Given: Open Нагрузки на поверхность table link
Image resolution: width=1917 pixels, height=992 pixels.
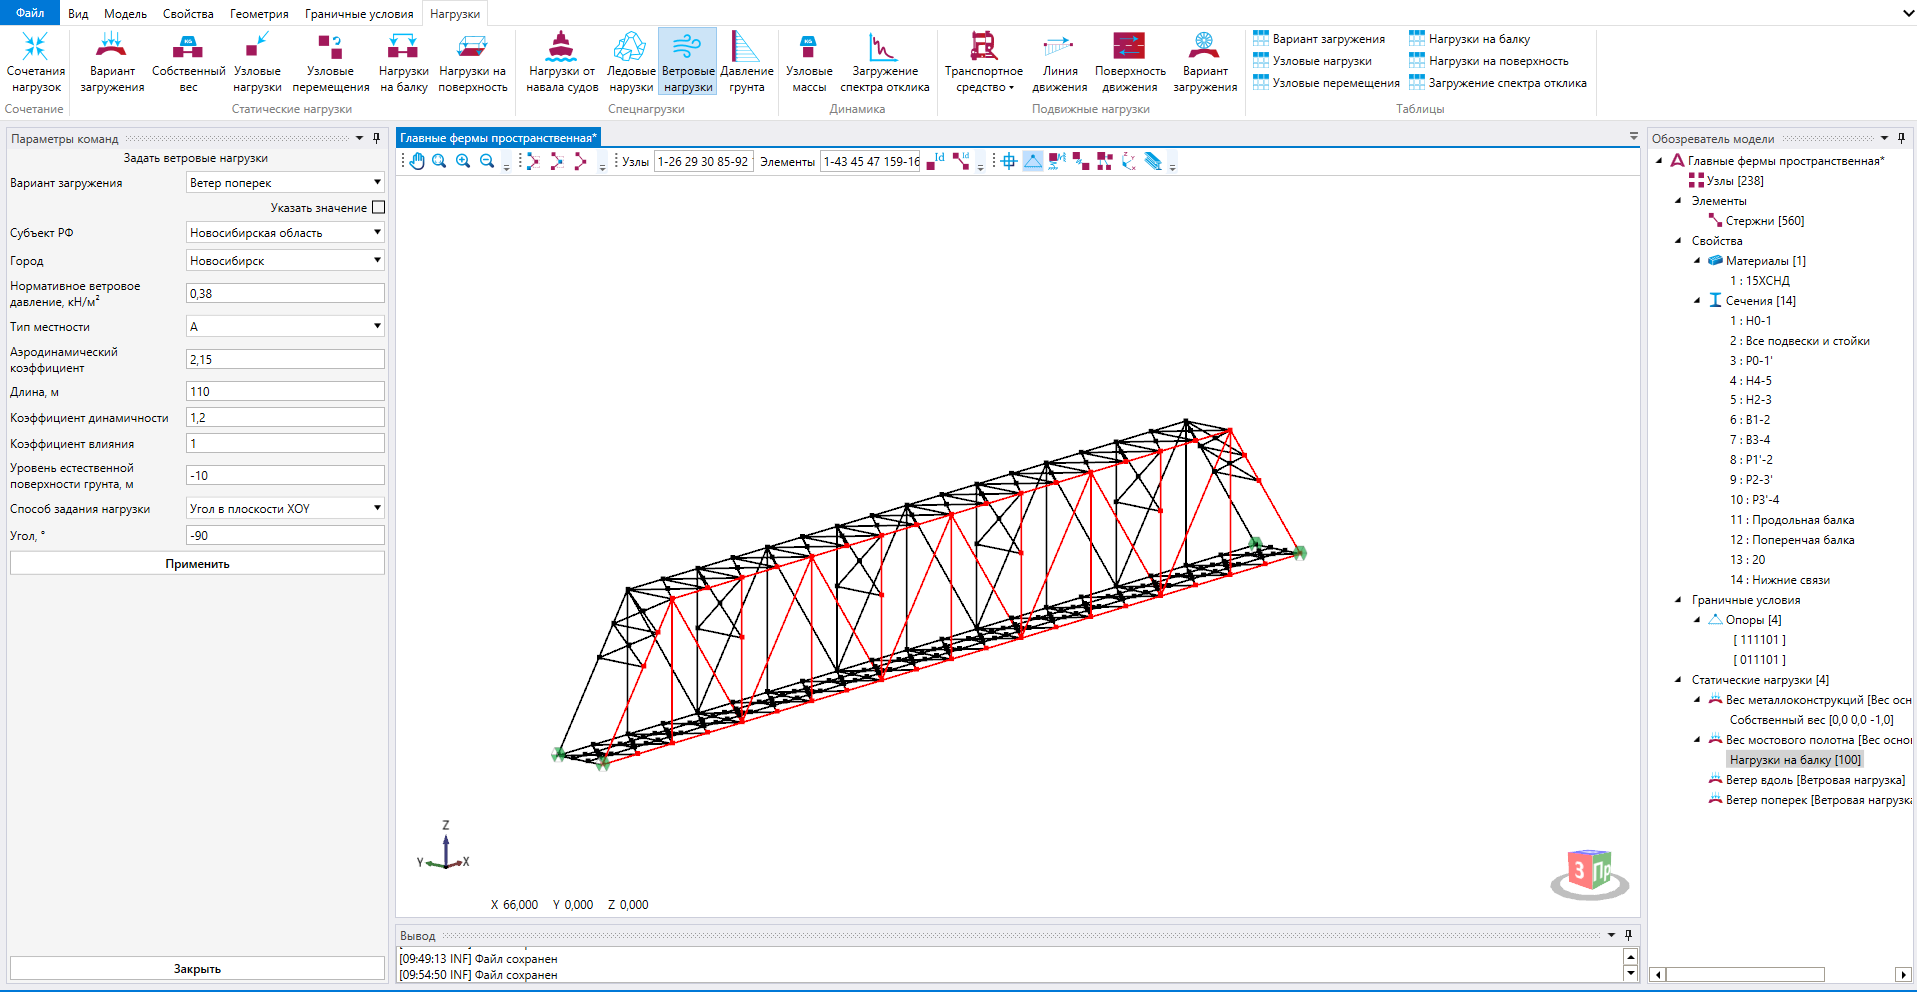Looking at the screenshot, I should (1488, 61).
